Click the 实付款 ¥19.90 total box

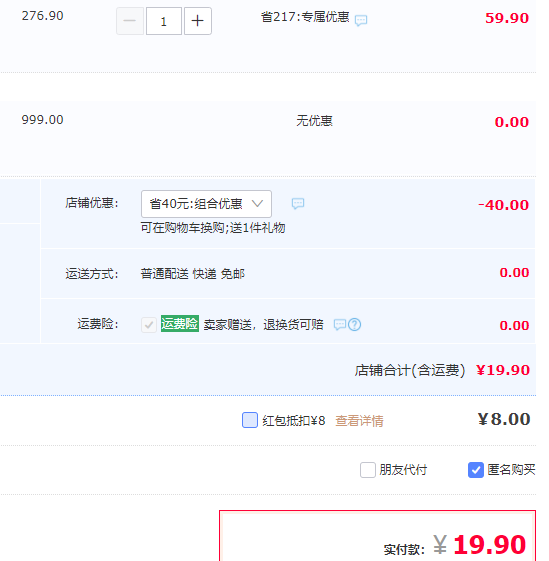point(378,536)
